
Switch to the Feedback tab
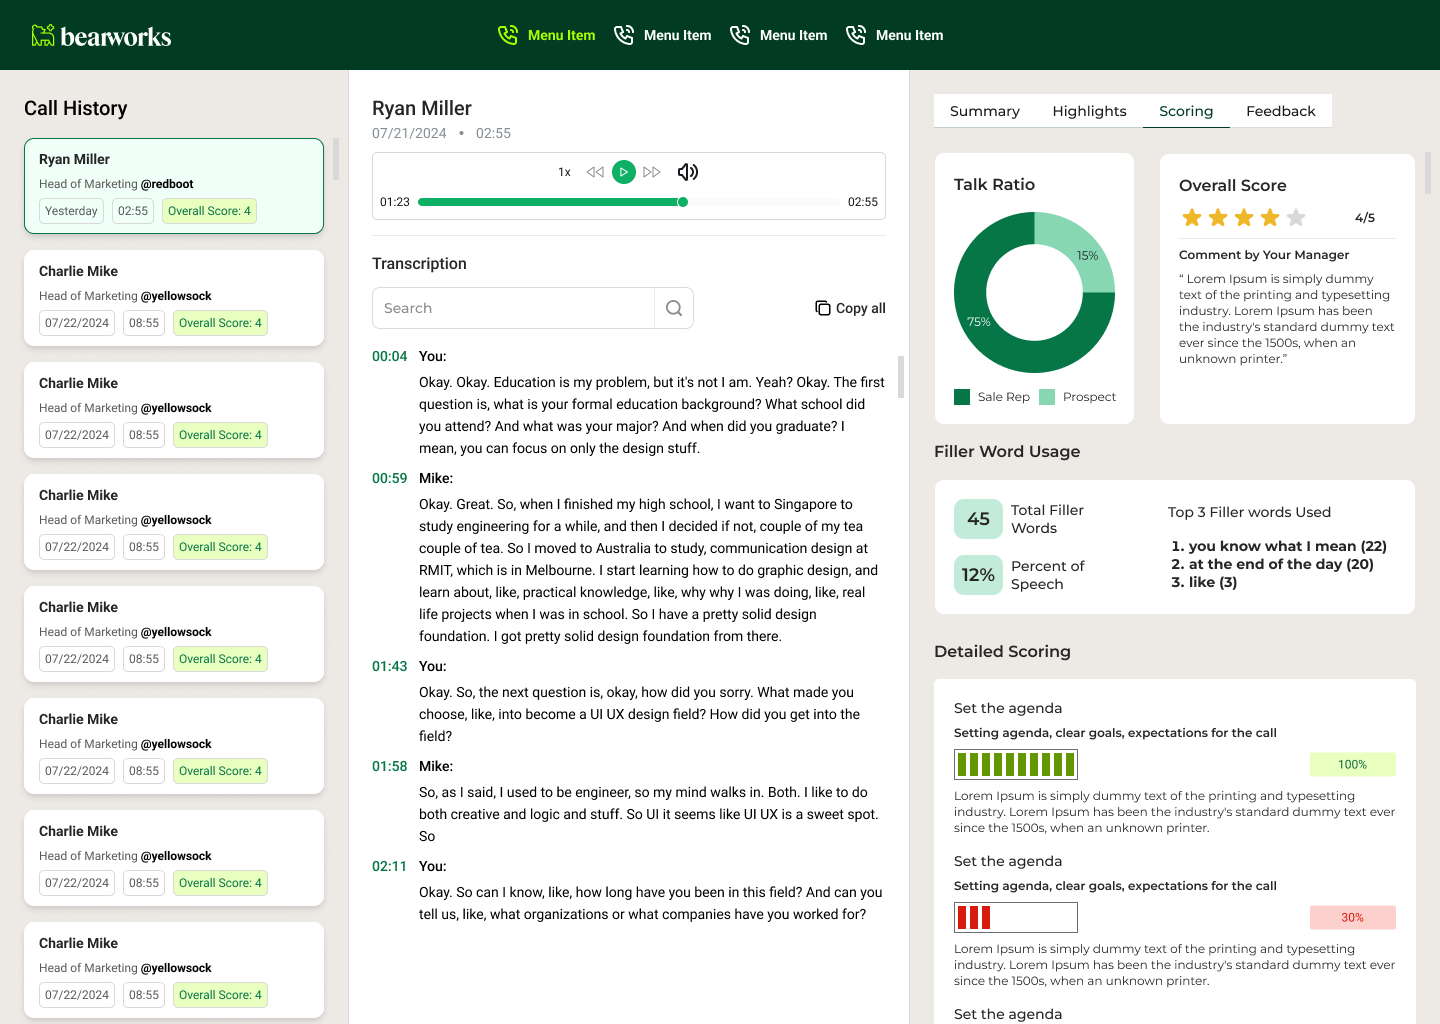click(x=1281, y=111)
